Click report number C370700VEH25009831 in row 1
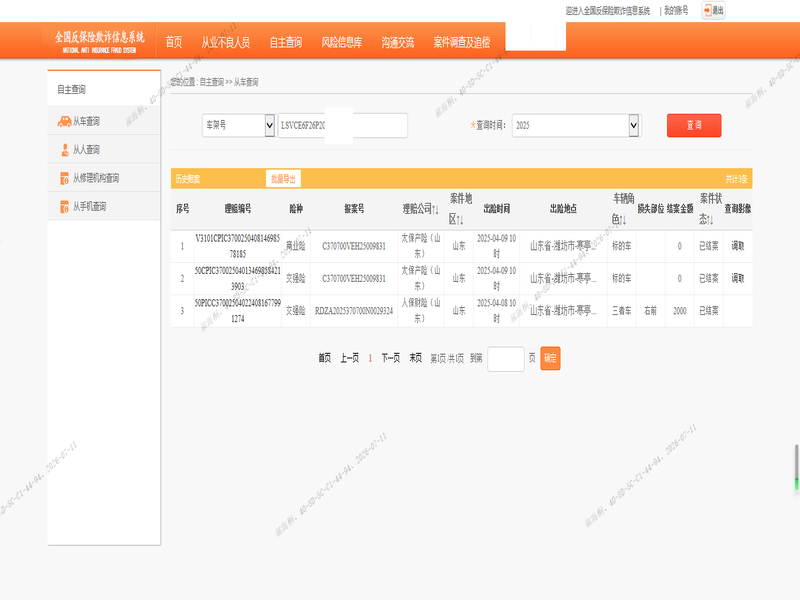The height and width of the screenshot is (600, 800). pos(354,246)
